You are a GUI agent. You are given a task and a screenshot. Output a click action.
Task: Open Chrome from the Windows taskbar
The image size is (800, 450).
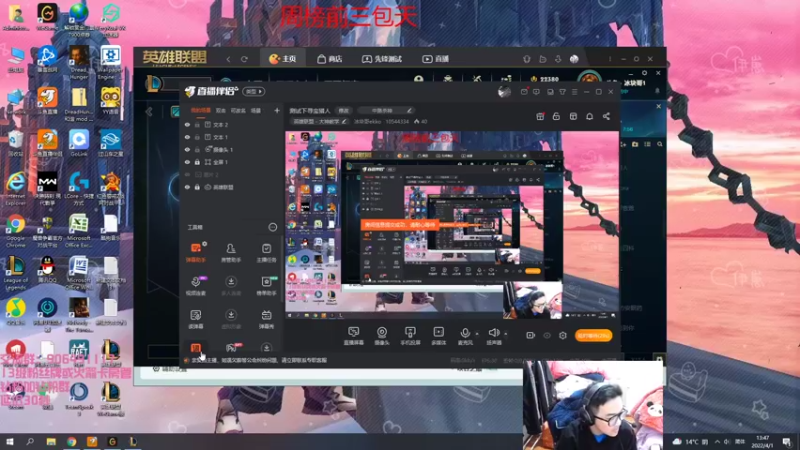[x=71, y=442]
